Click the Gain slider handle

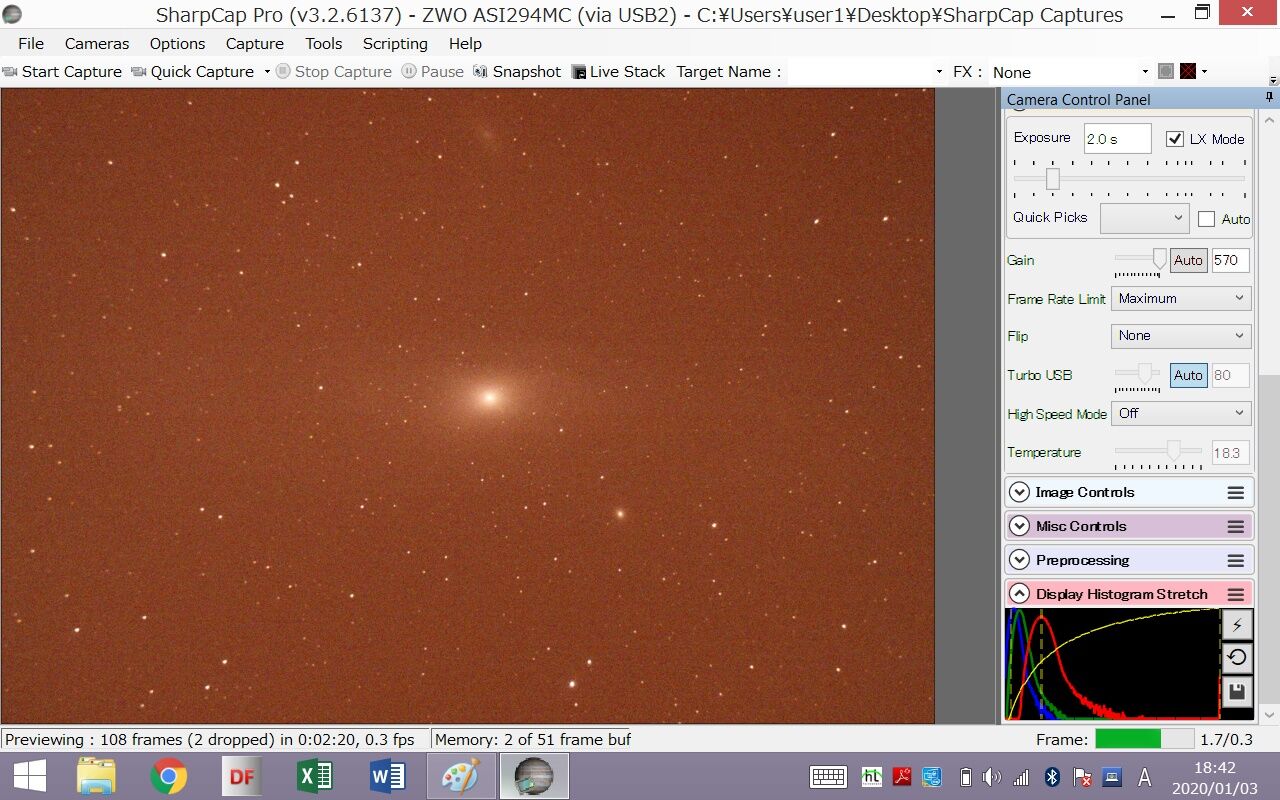point(1159,260)
